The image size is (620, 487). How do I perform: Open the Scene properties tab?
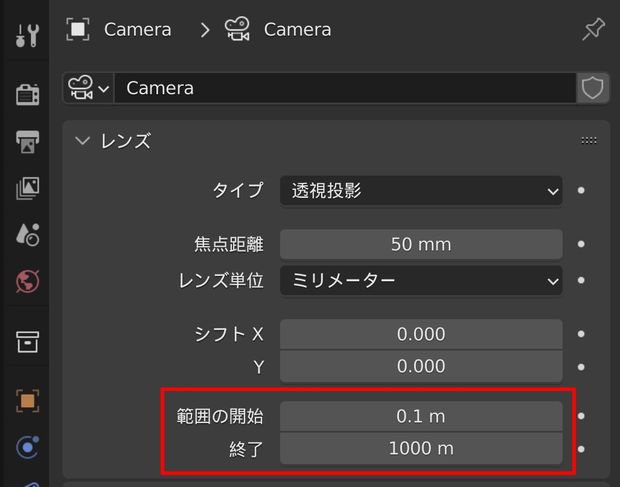pos(27,234)
